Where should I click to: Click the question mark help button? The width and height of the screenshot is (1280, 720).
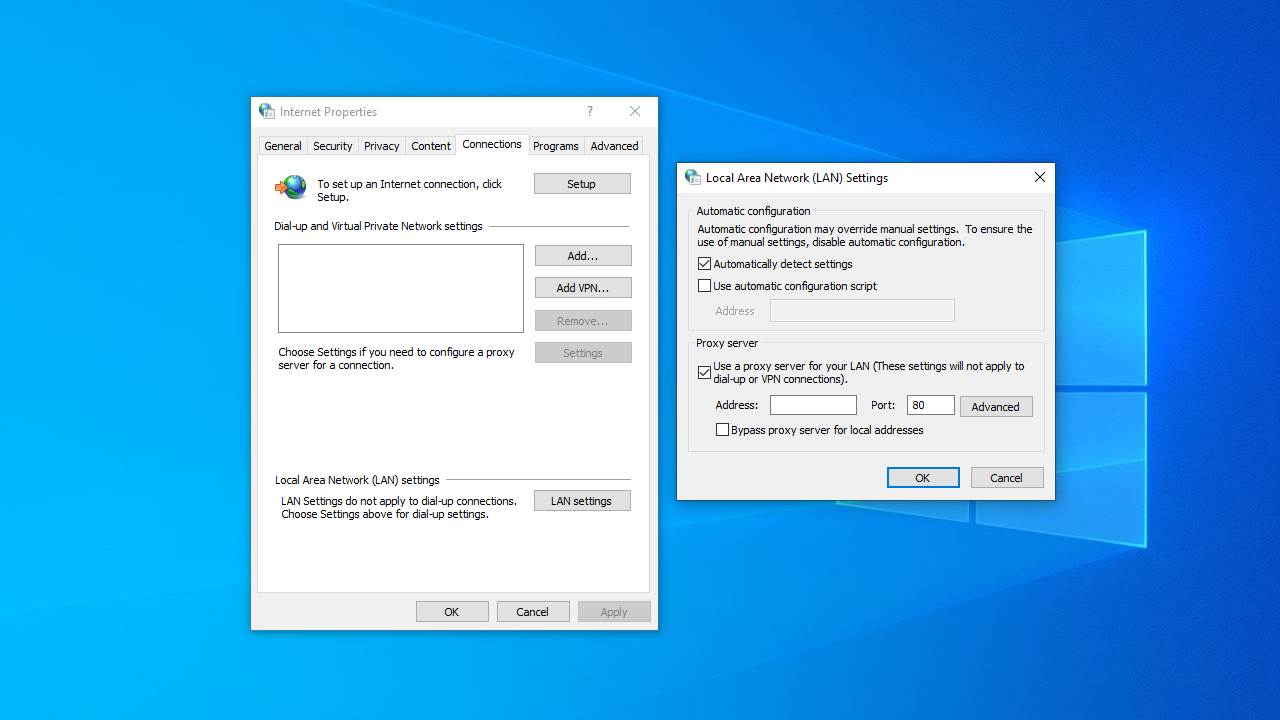coord(589,111)
